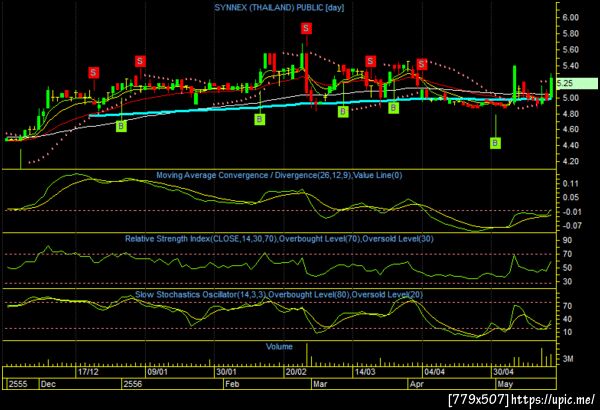Click the B buy marker just before 14/03
Image resolution: width=600 pixels, height=410 pixels.
(343, 111)
